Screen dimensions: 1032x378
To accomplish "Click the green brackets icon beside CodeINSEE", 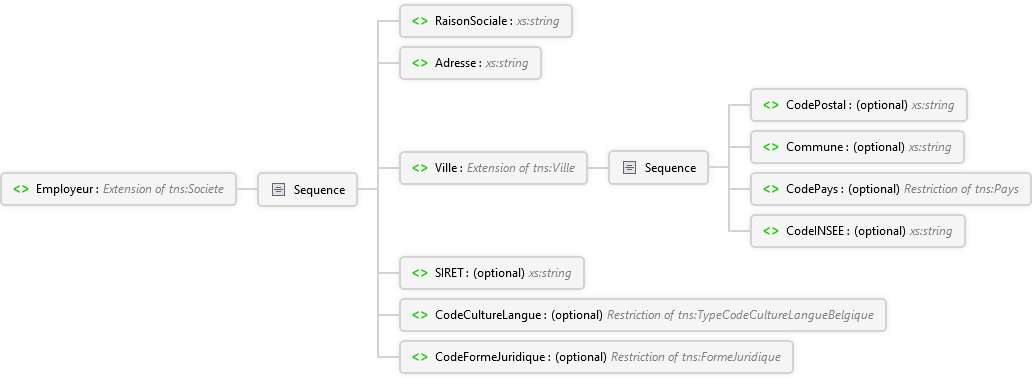I will pos(771,231).
